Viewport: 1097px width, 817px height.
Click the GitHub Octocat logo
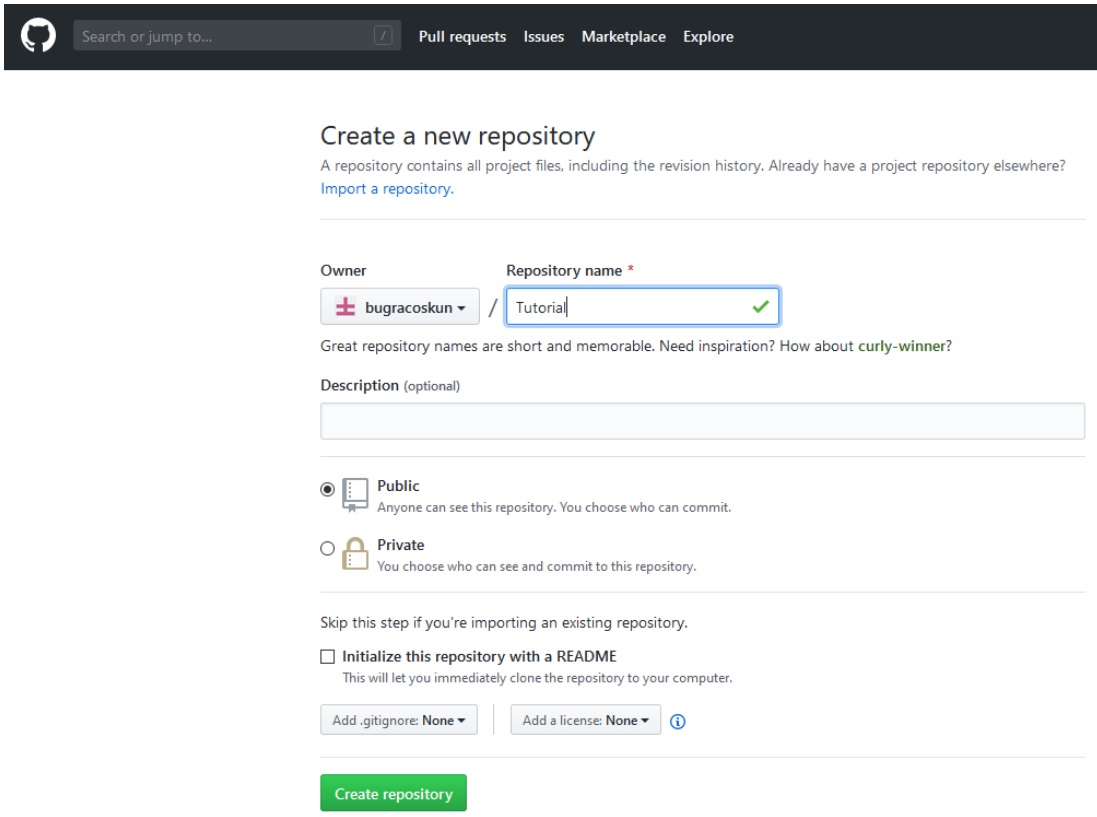point(37,36)
